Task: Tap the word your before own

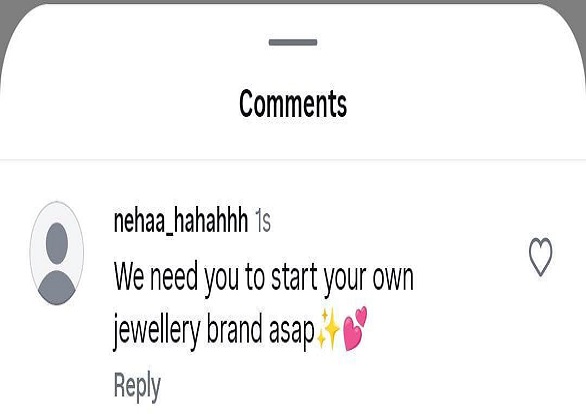Action: (x=345, y=282)
